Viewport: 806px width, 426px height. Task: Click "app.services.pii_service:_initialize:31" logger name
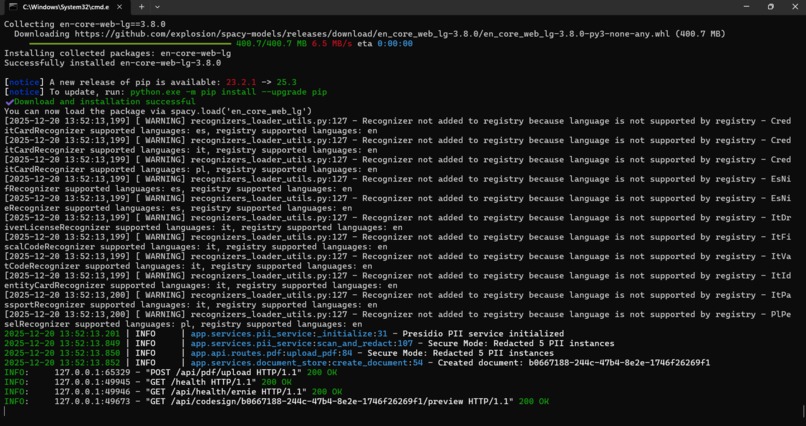tap(289, 334)
